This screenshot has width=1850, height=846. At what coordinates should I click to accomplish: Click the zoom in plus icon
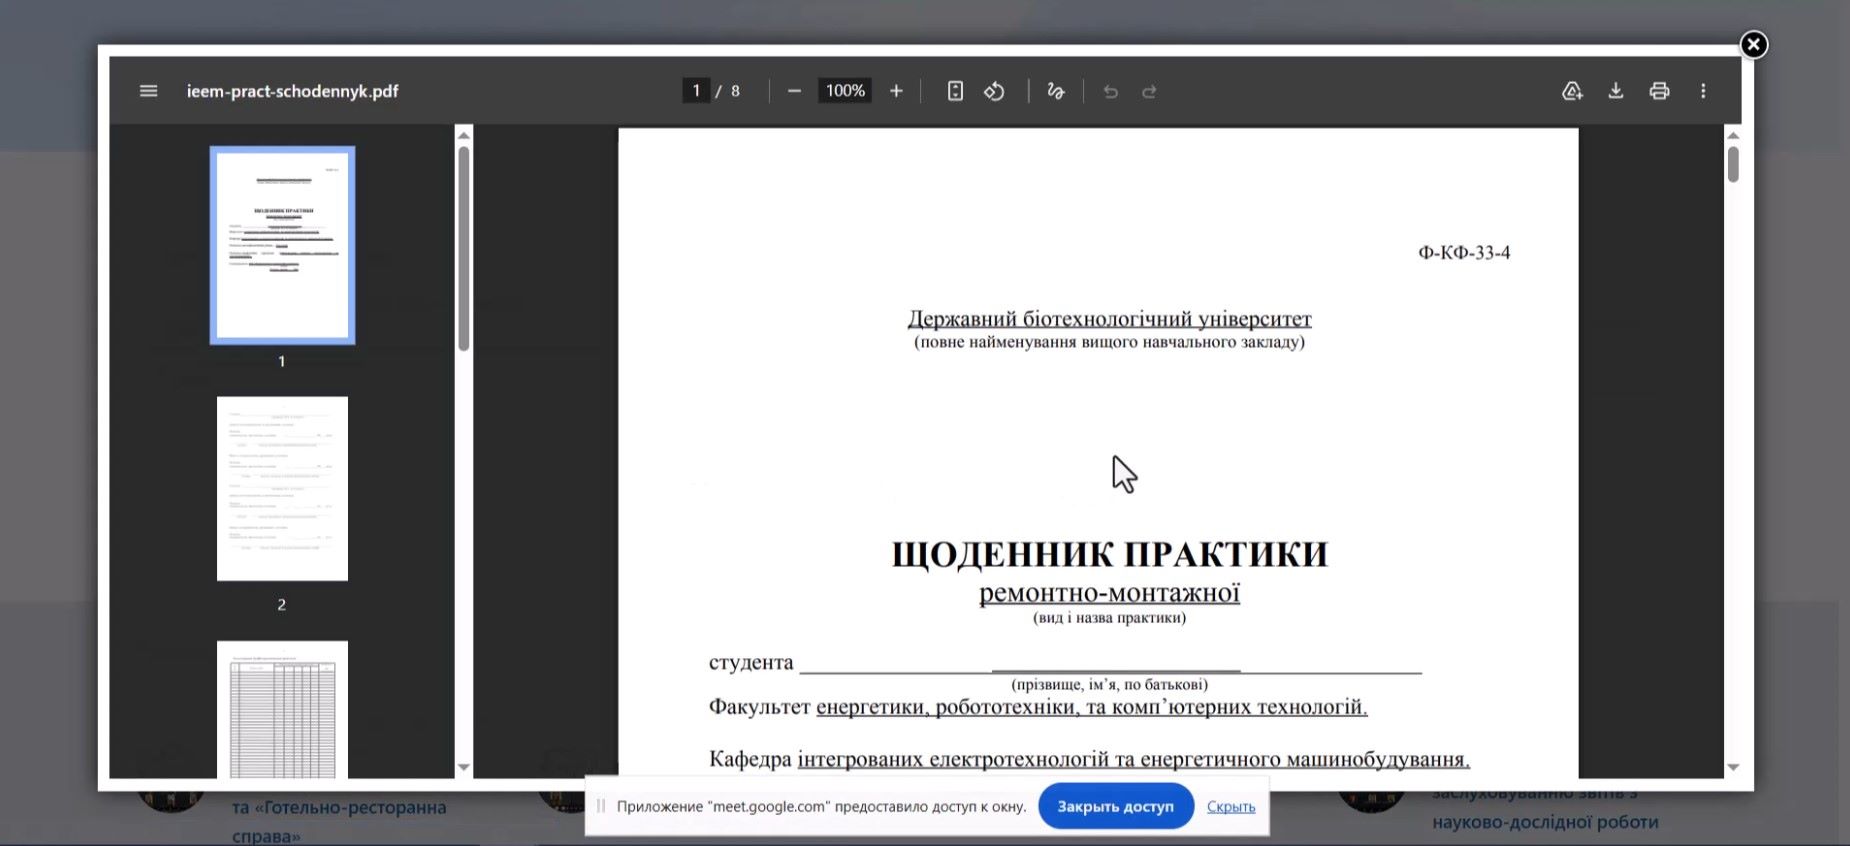tap(896, 91)
